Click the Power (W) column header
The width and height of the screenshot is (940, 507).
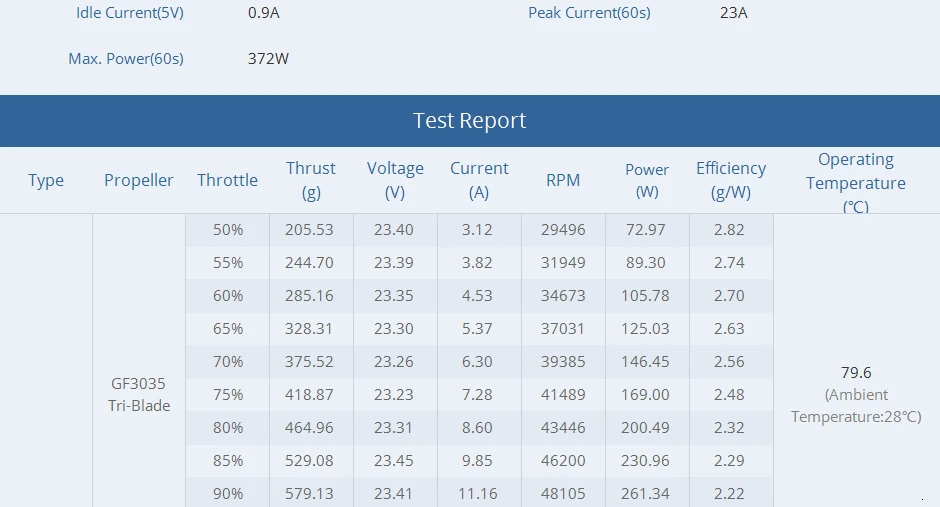click(x=647, y=180)
